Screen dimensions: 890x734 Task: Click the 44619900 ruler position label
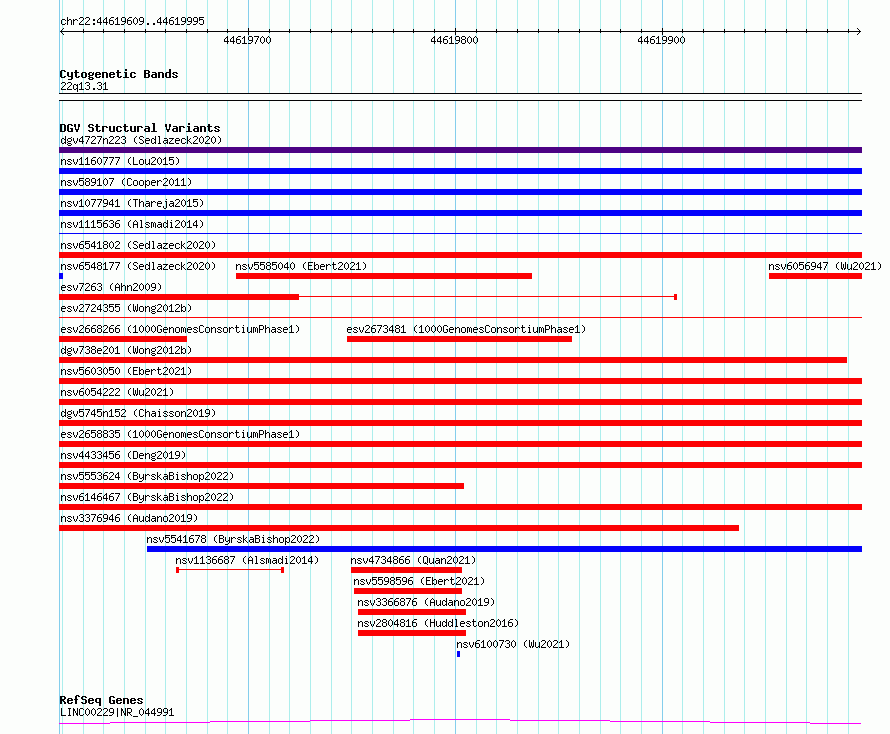point(661,40)
